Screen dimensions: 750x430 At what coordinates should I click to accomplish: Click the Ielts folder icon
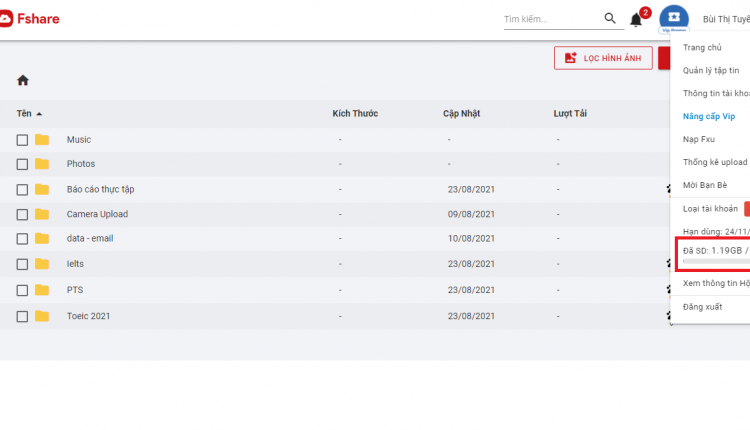click(42, 264)
